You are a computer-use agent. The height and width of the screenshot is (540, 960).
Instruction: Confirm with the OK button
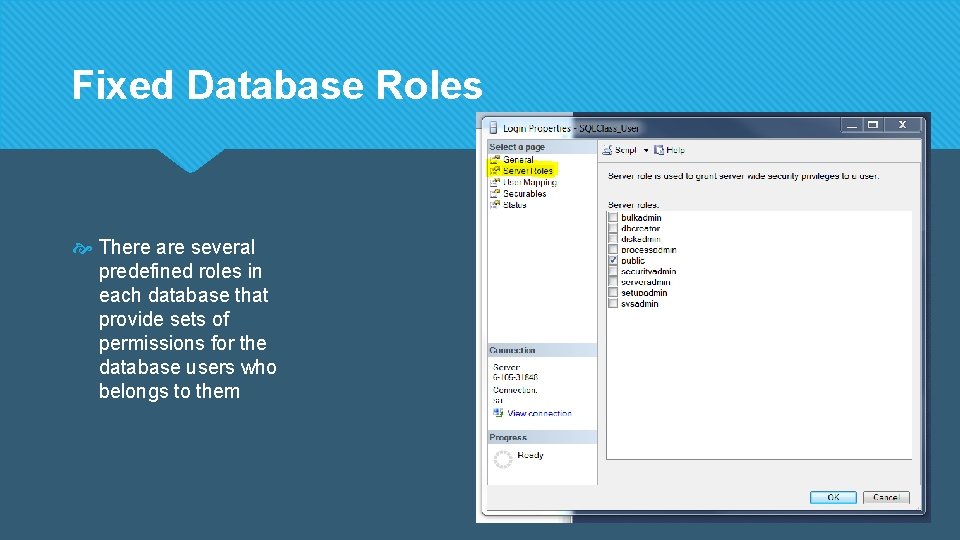(833, 497)
